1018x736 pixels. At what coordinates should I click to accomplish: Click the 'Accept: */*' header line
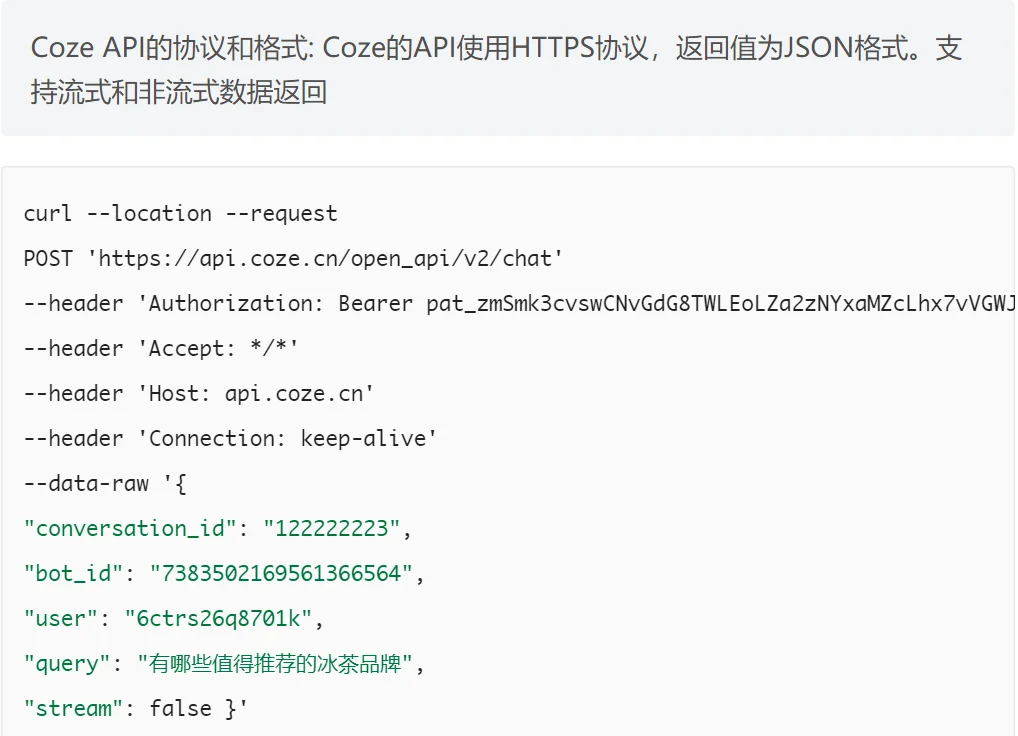pos(161,349)
